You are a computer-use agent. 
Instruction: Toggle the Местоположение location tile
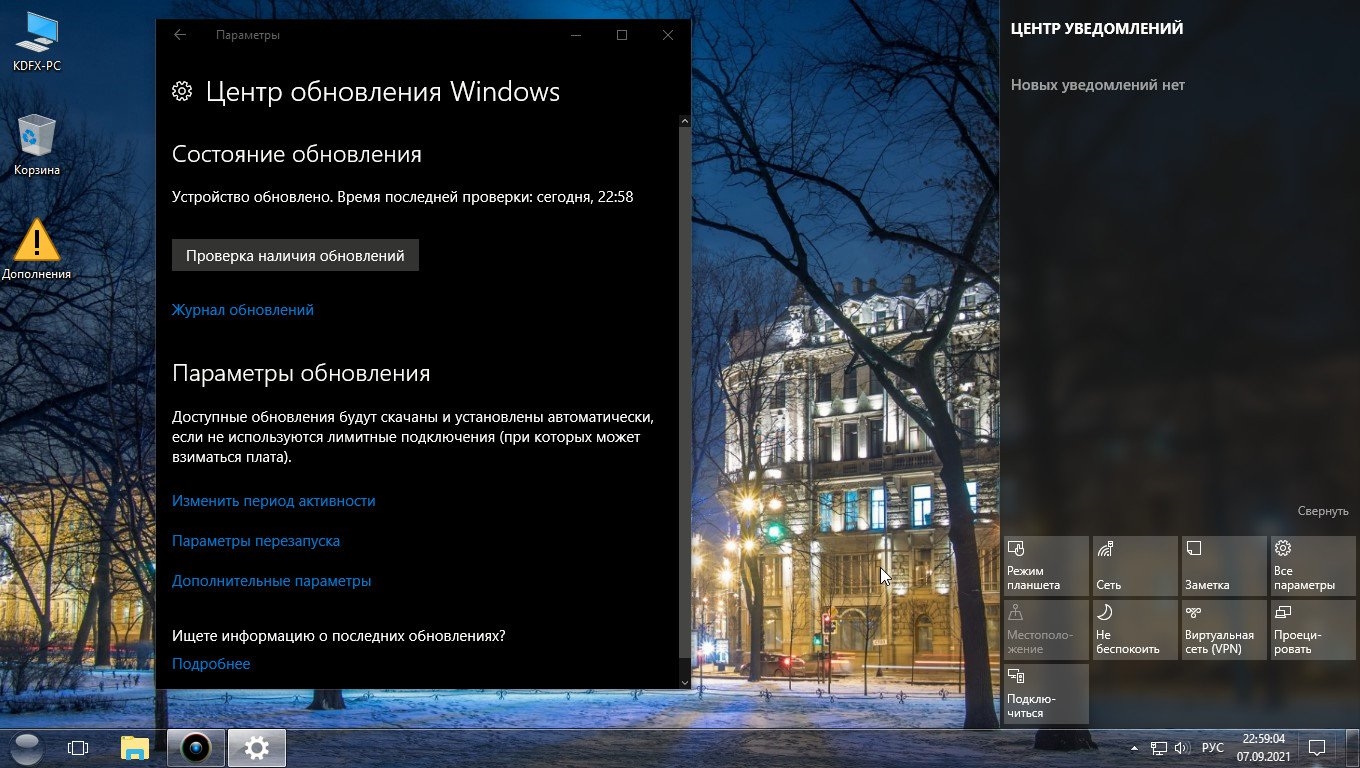pyautogui.click(x=1046, y=629)
